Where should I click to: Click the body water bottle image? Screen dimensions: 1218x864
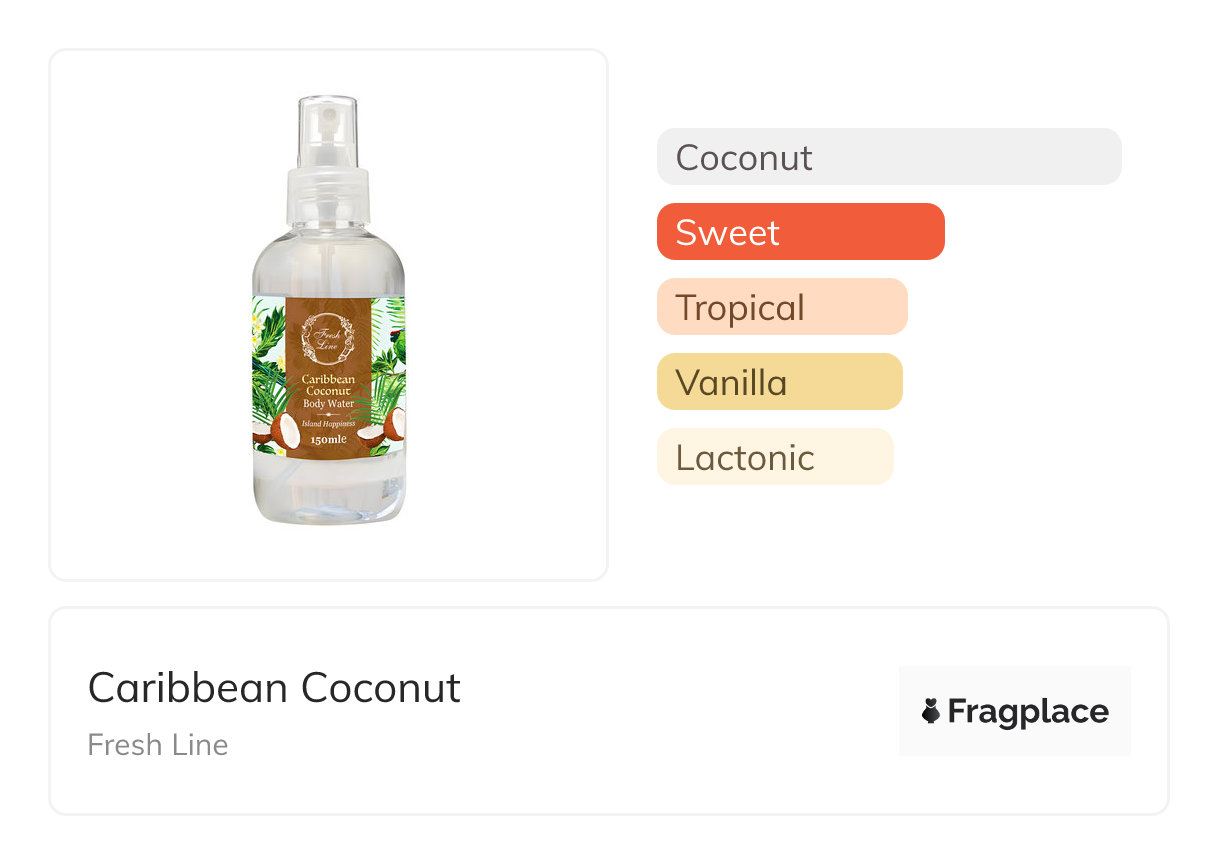pos(329,311)
